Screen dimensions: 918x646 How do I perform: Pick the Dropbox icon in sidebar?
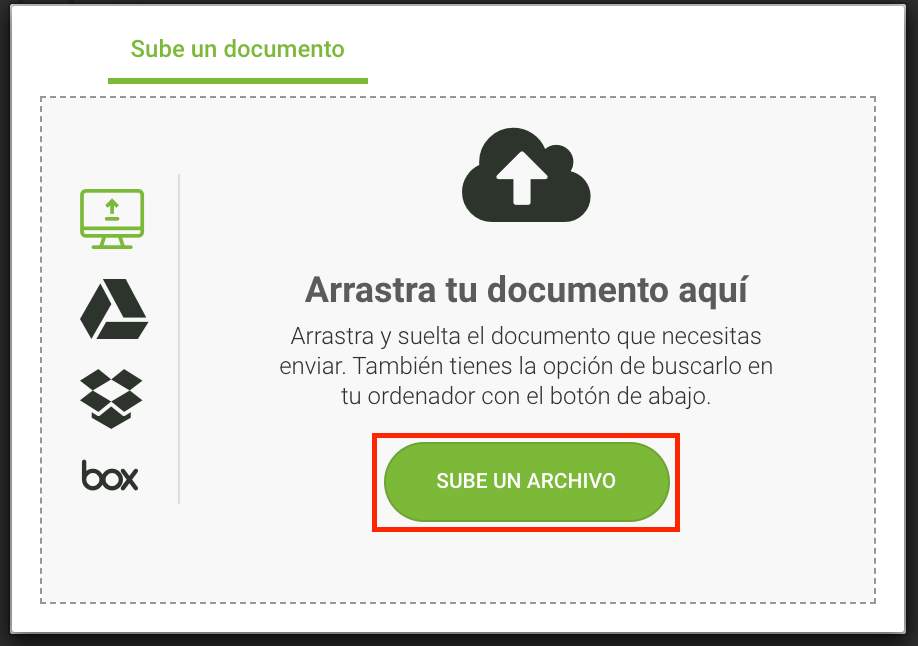111,399
